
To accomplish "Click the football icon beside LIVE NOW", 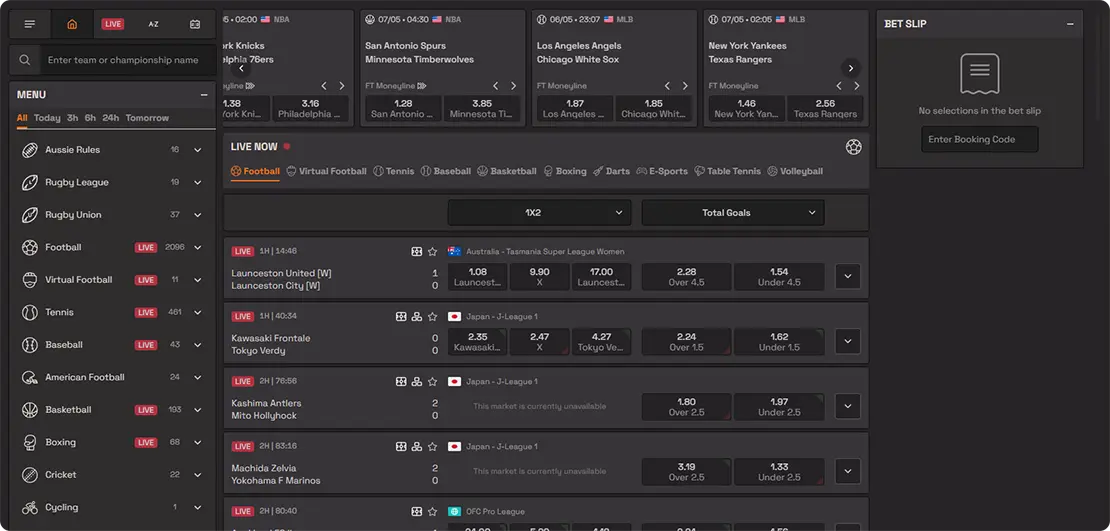I will tap(854, 147).
